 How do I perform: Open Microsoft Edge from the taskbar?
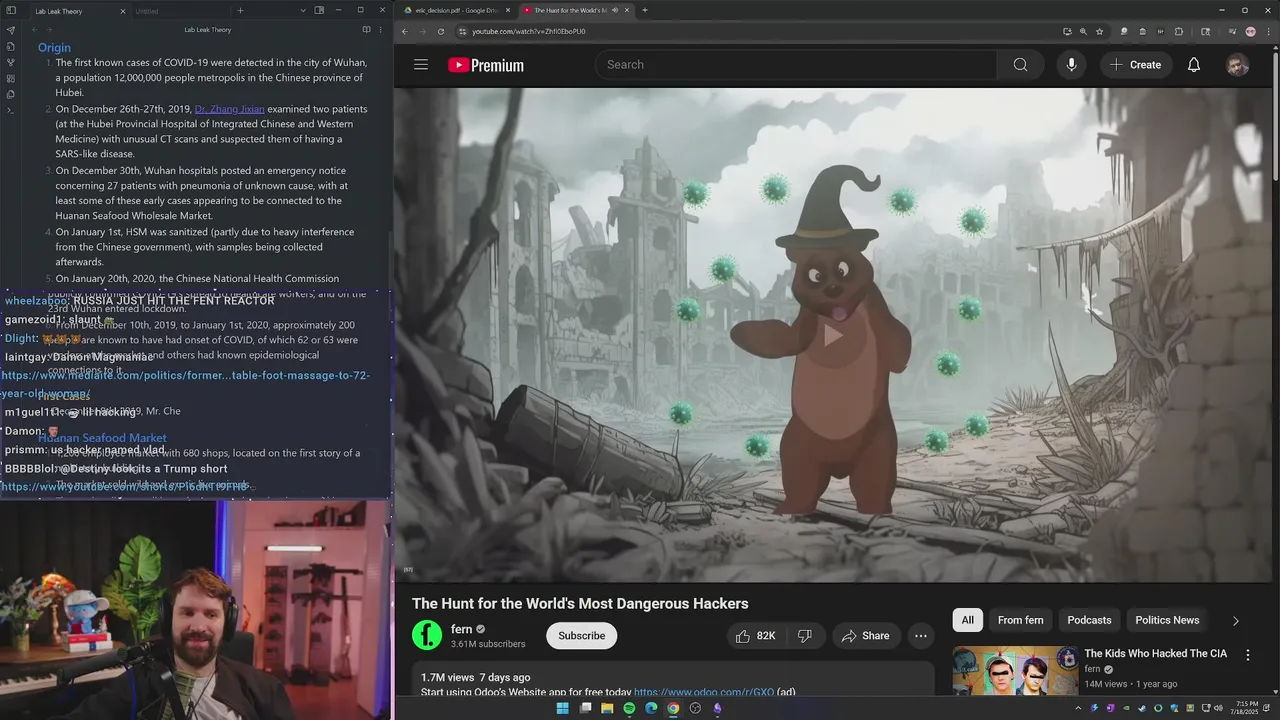[651, 708]
